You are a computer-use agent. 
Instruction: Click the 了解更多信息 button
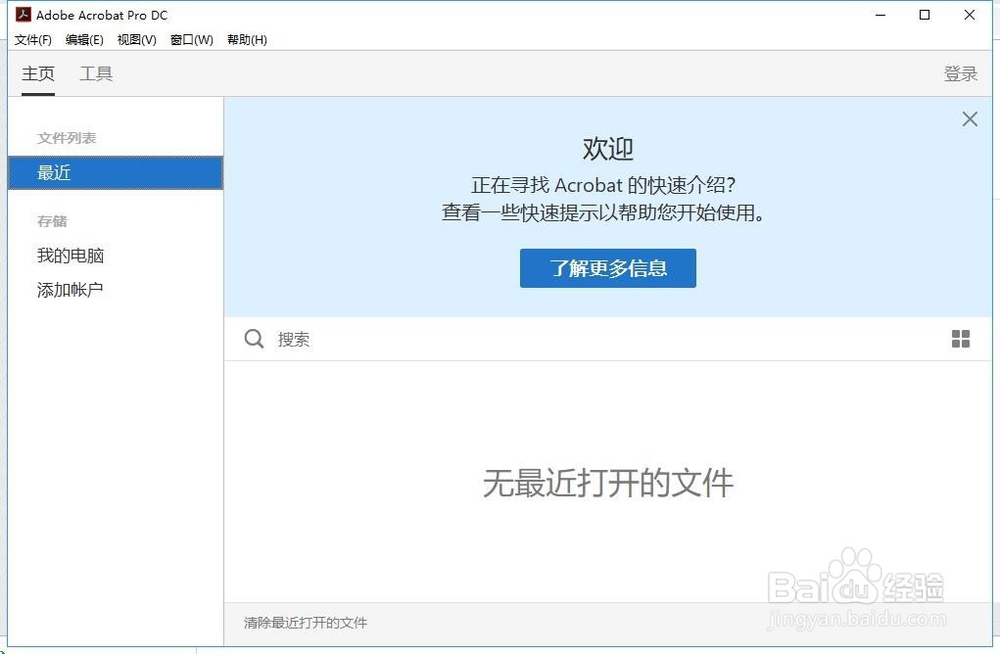(x=608, y=268)
